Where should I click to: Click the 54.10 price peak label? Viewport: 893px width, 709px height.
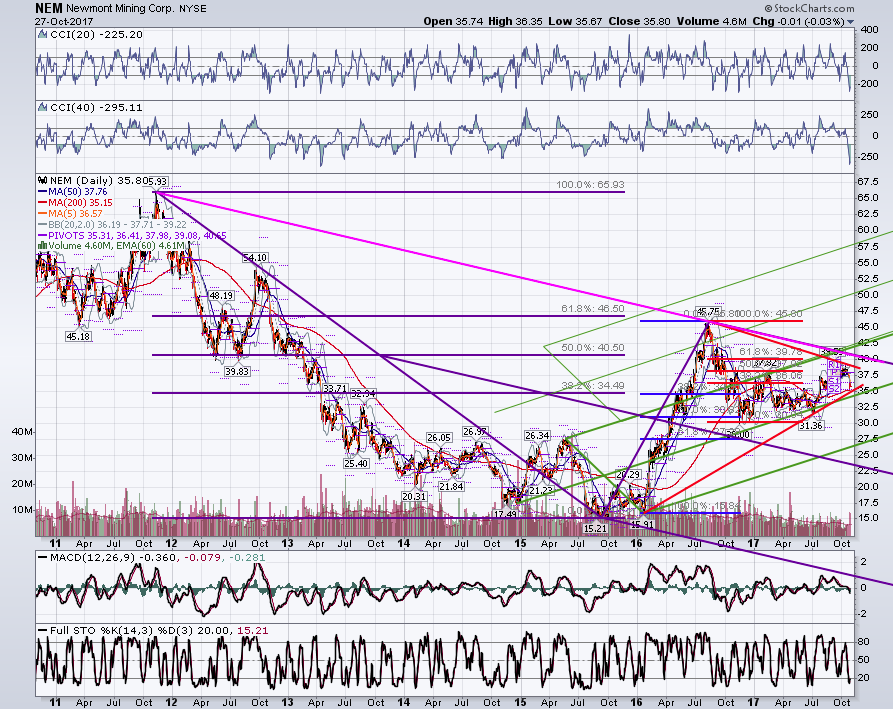tap(255, 257)
